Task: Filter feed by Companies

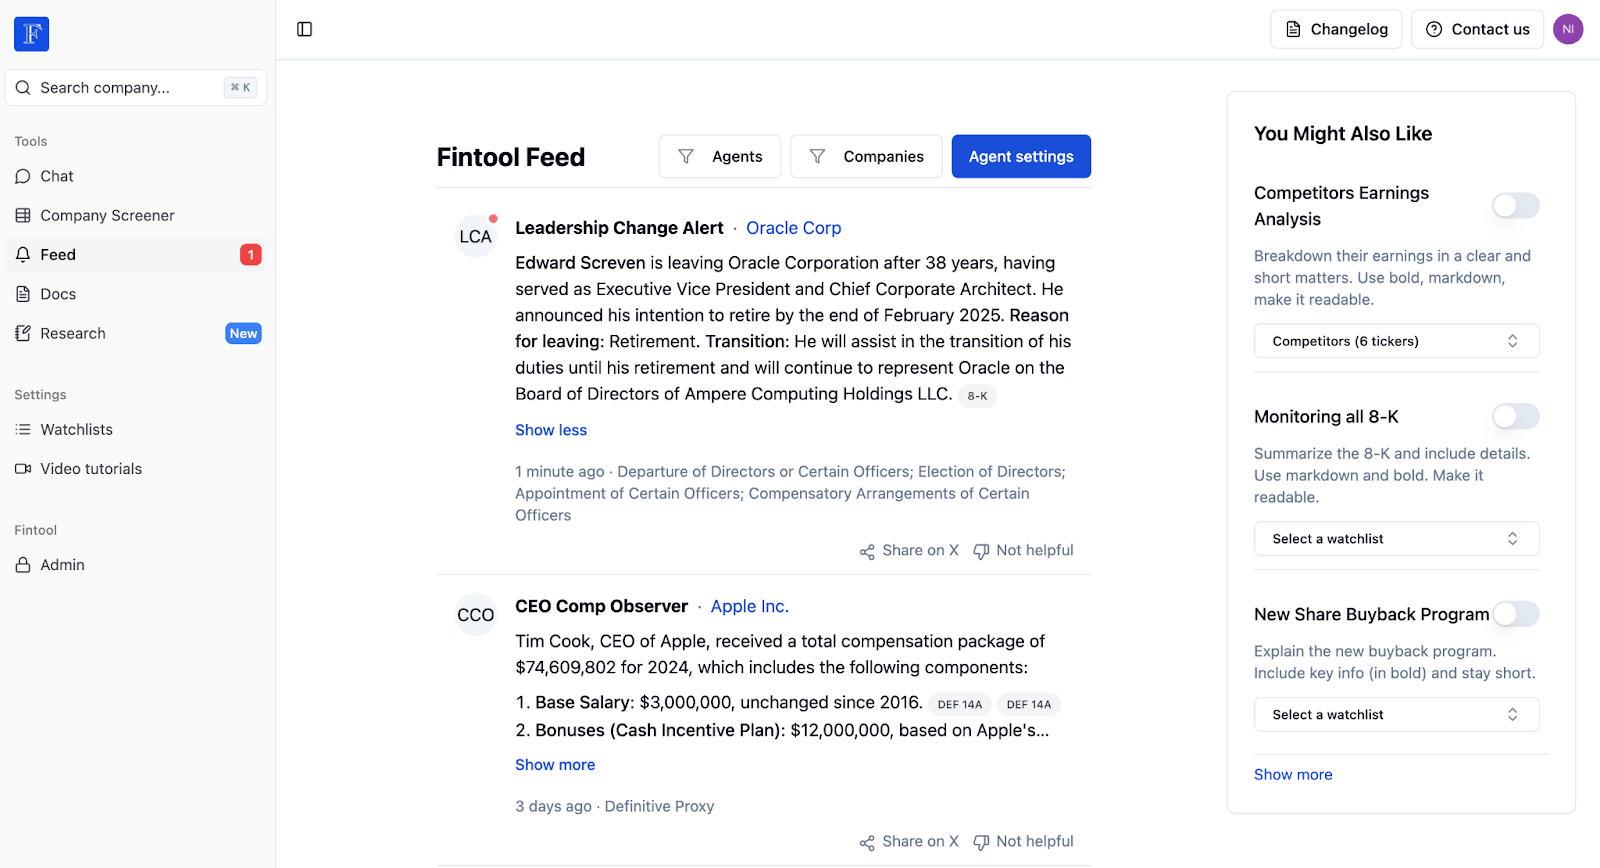Action: coord(866,156)
